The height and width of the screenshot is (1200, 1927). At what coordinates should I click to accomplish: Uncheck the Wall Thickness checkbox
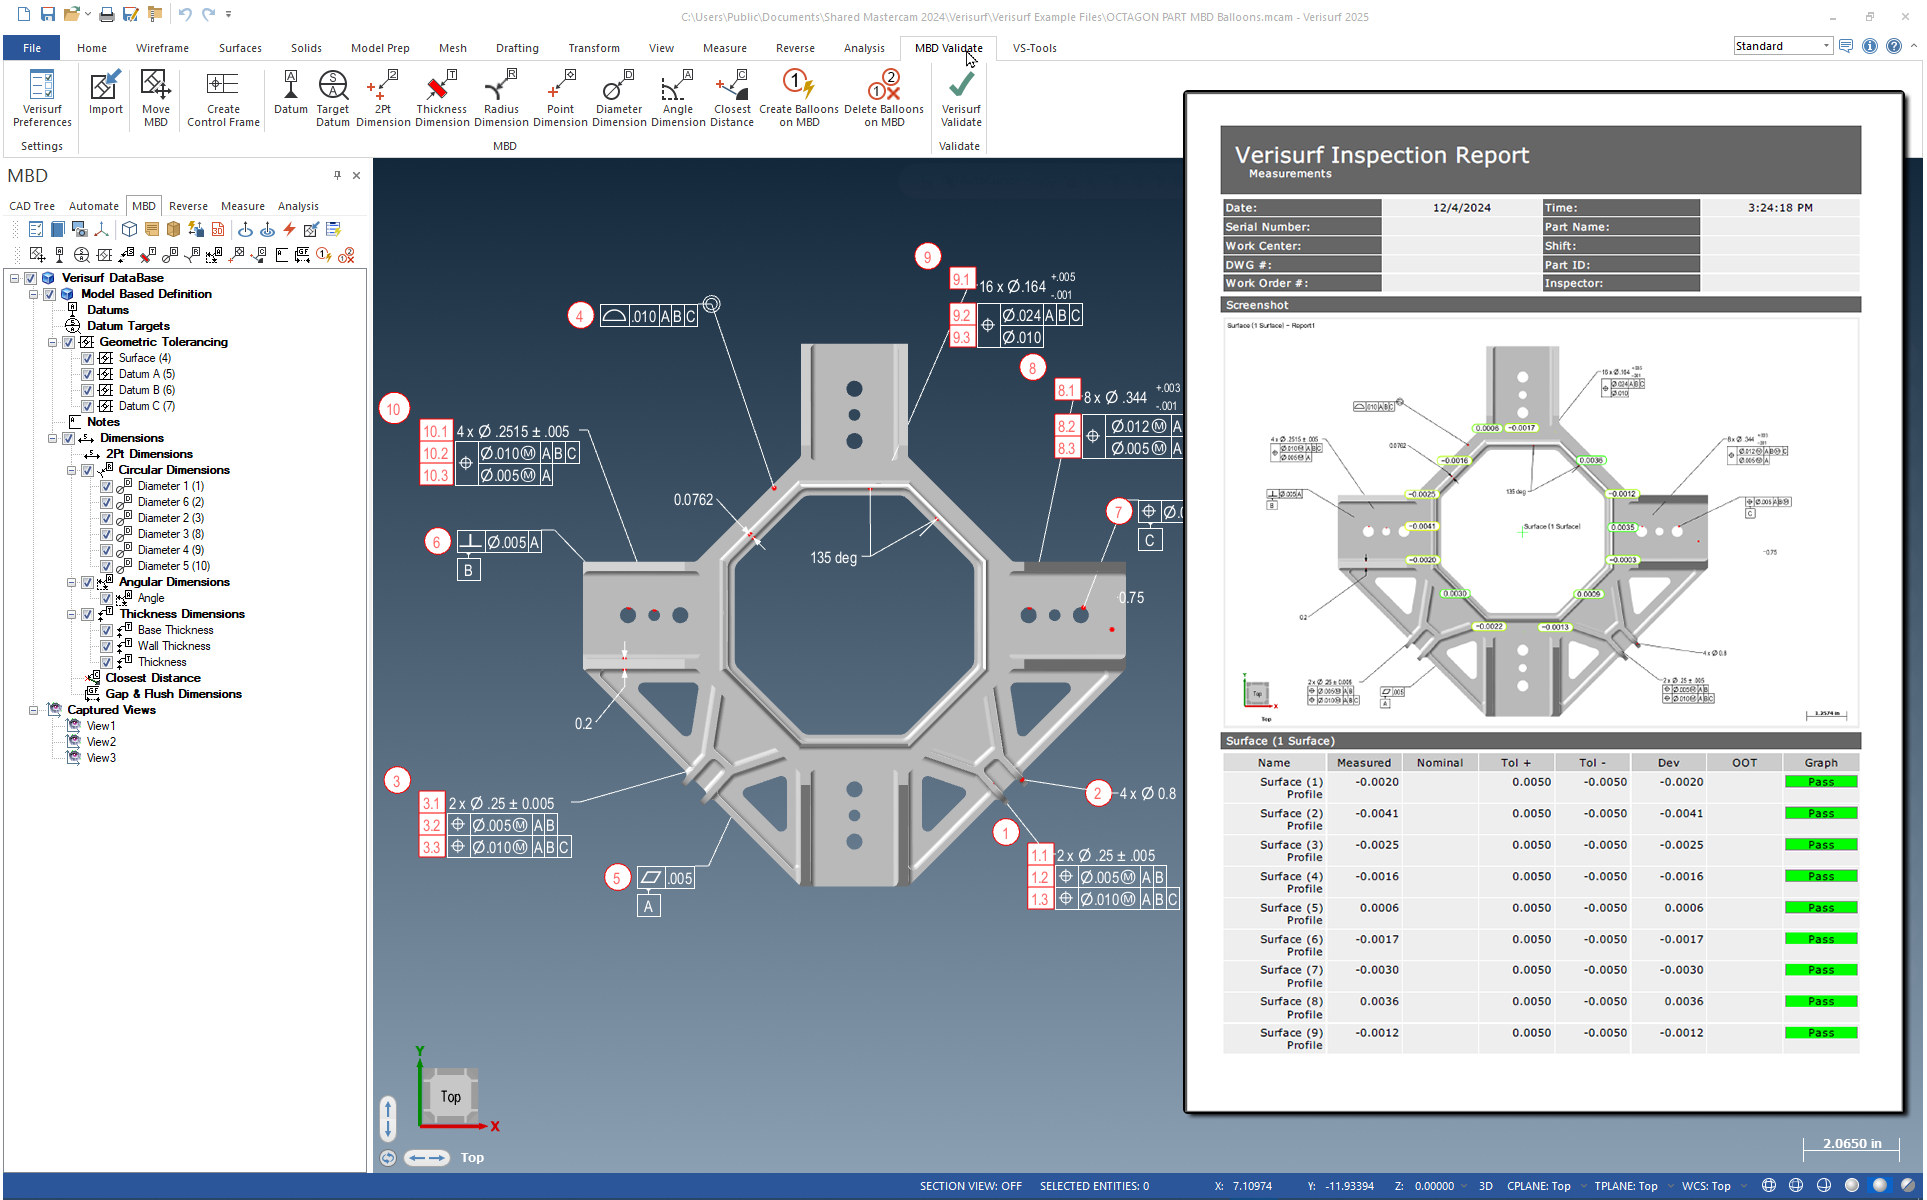(x=107, y=646)
